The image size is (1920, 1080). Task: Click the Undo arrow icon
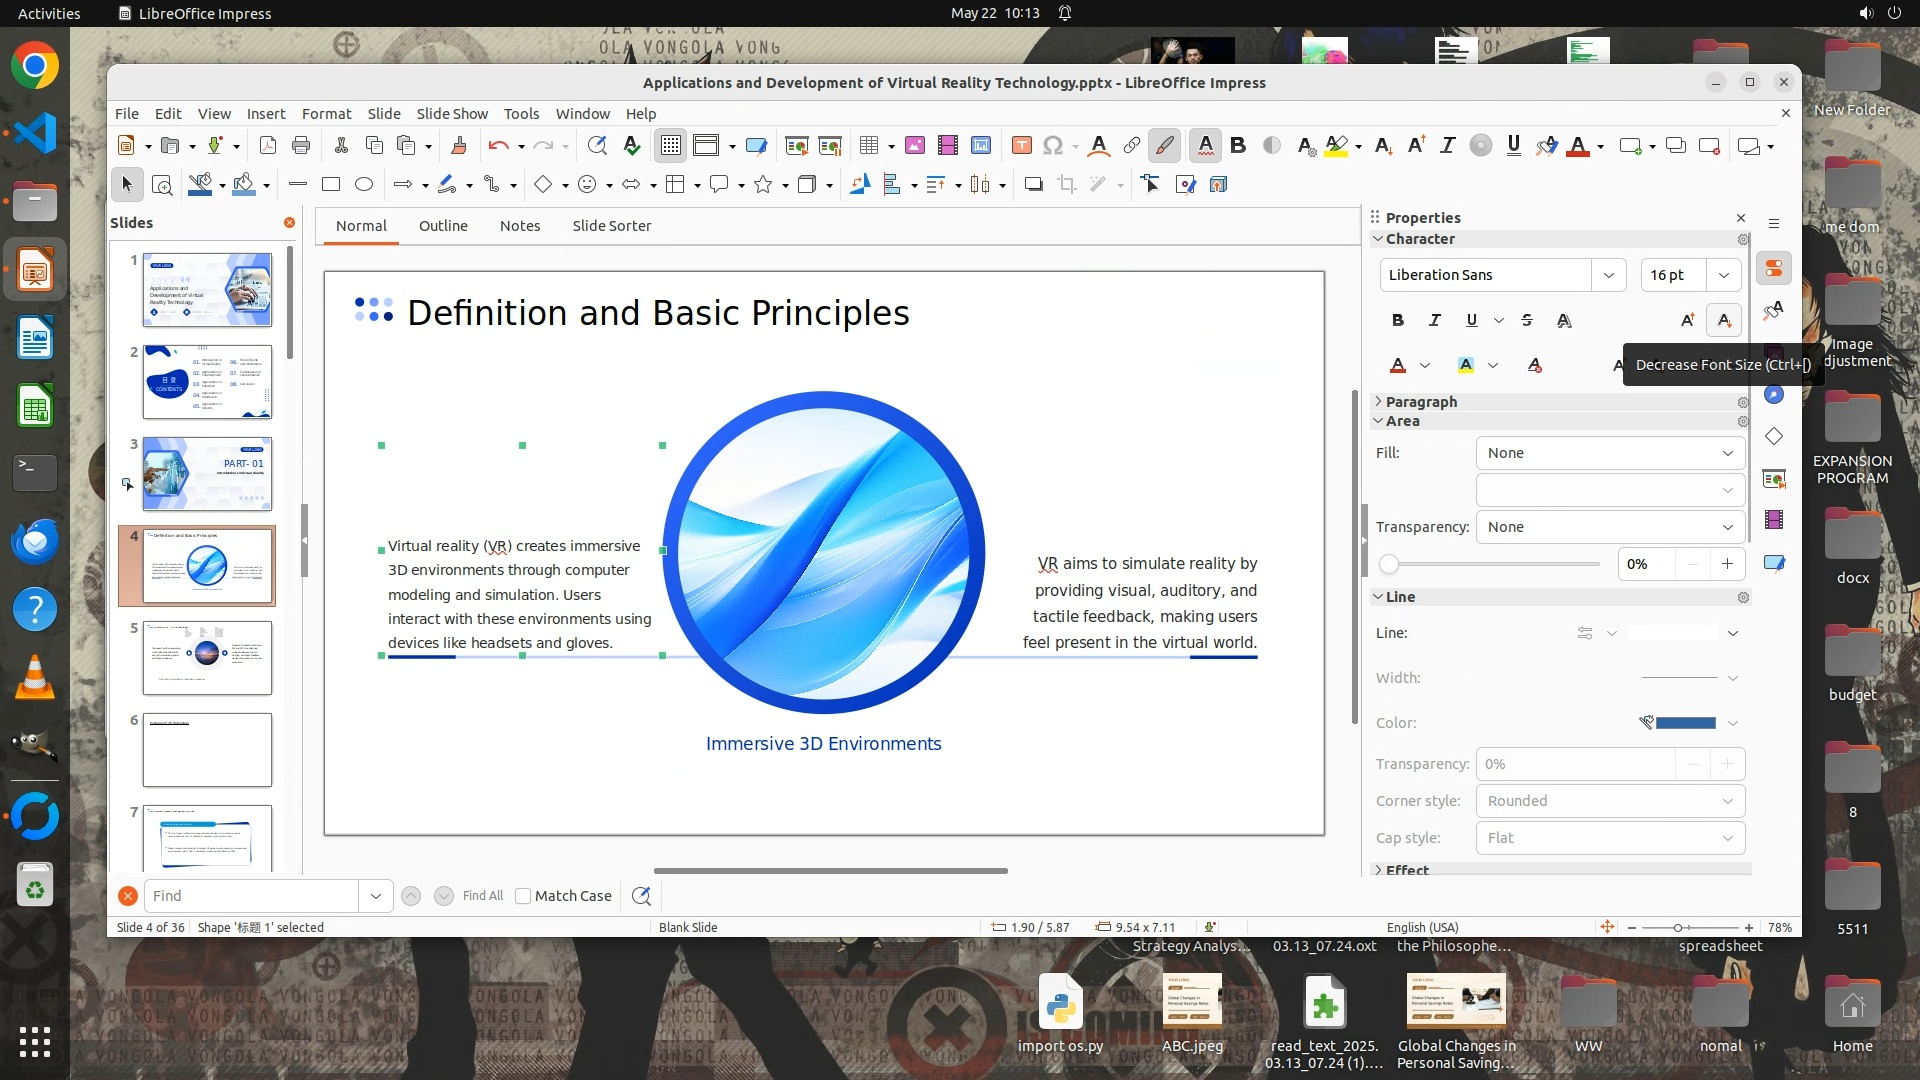pyautogui.click(x=498, y=146)
